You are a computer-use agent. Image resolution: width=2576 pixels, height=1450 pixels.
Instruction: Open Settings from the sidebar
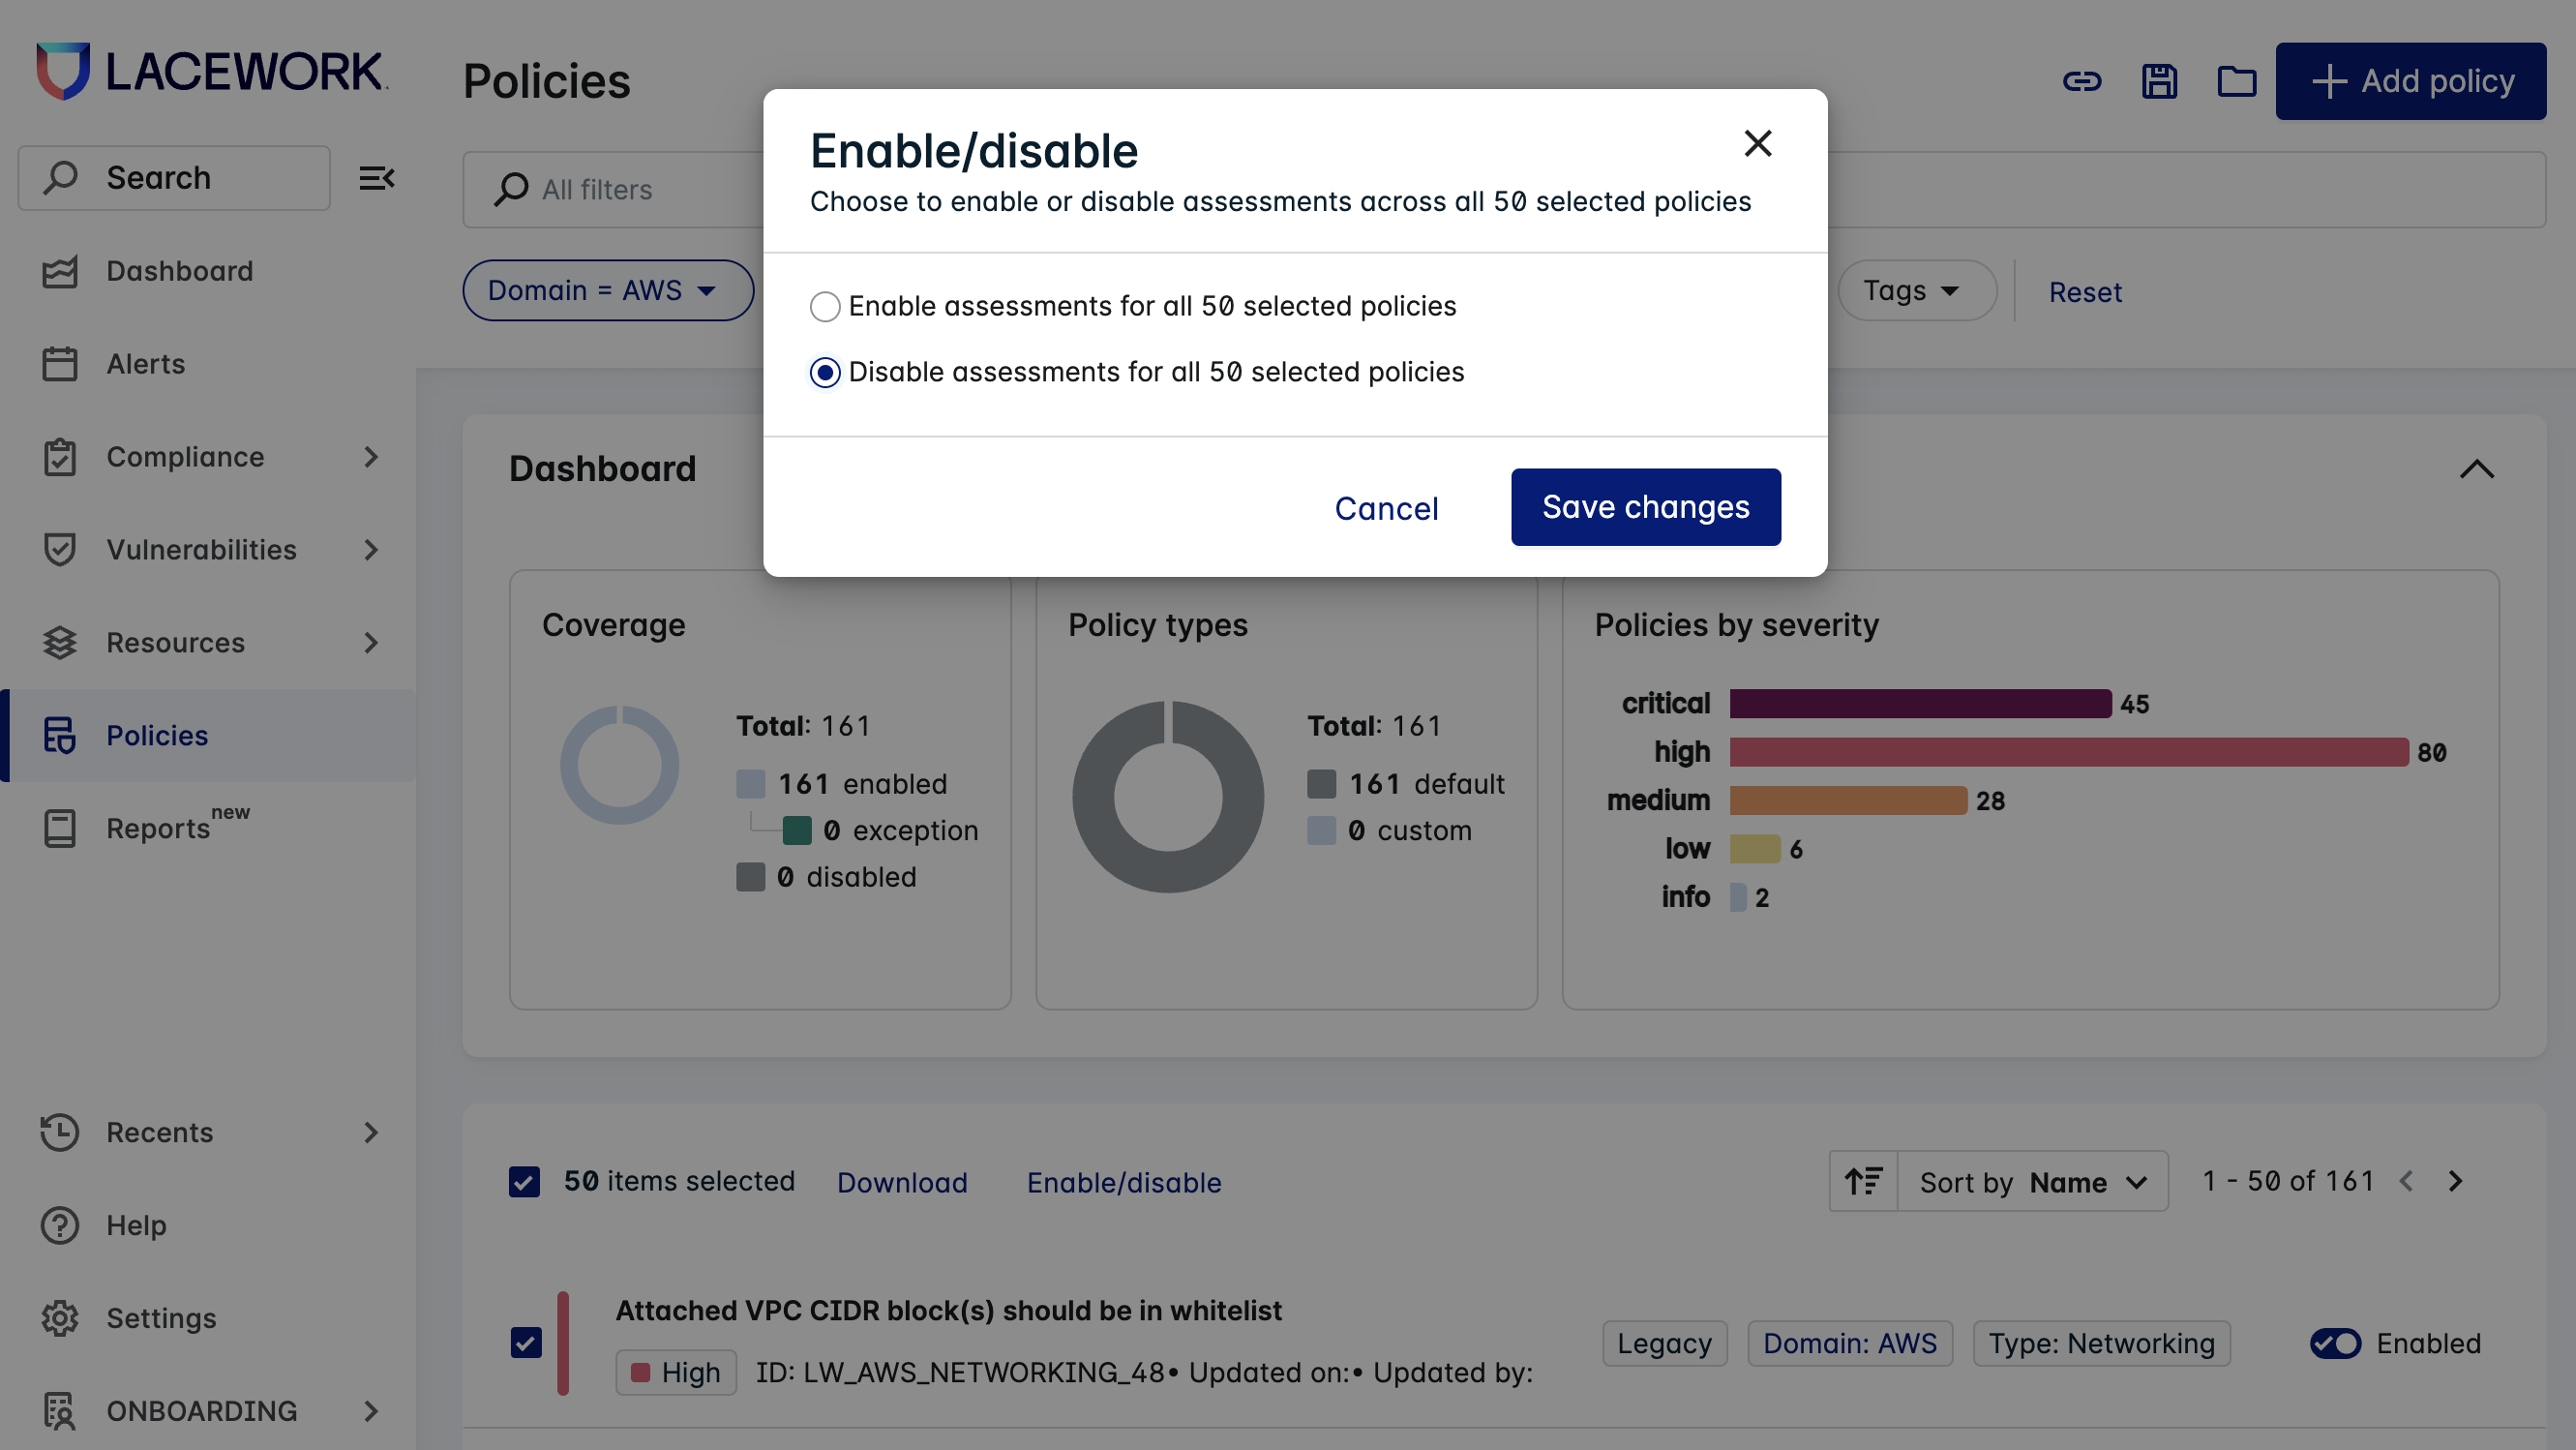click(60, 1318)
